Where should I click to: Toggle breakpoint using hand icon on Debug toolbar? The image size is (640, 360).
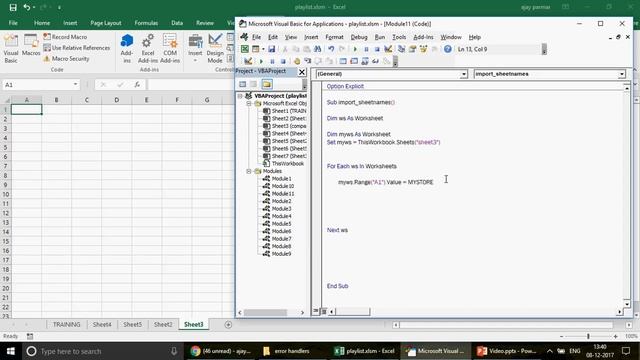(297, 61)
